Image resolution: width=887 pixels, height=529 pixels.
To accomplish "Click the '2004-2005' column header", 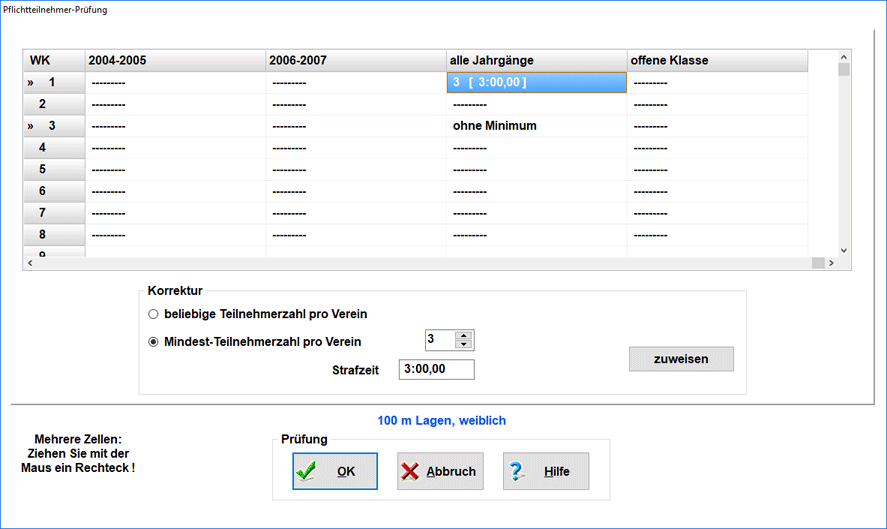I will point(175,61).
